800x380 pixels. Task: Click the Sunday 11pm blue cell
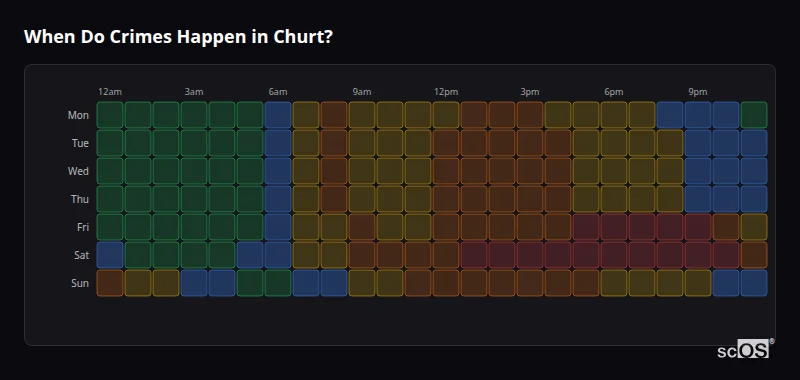coord(754,283)
